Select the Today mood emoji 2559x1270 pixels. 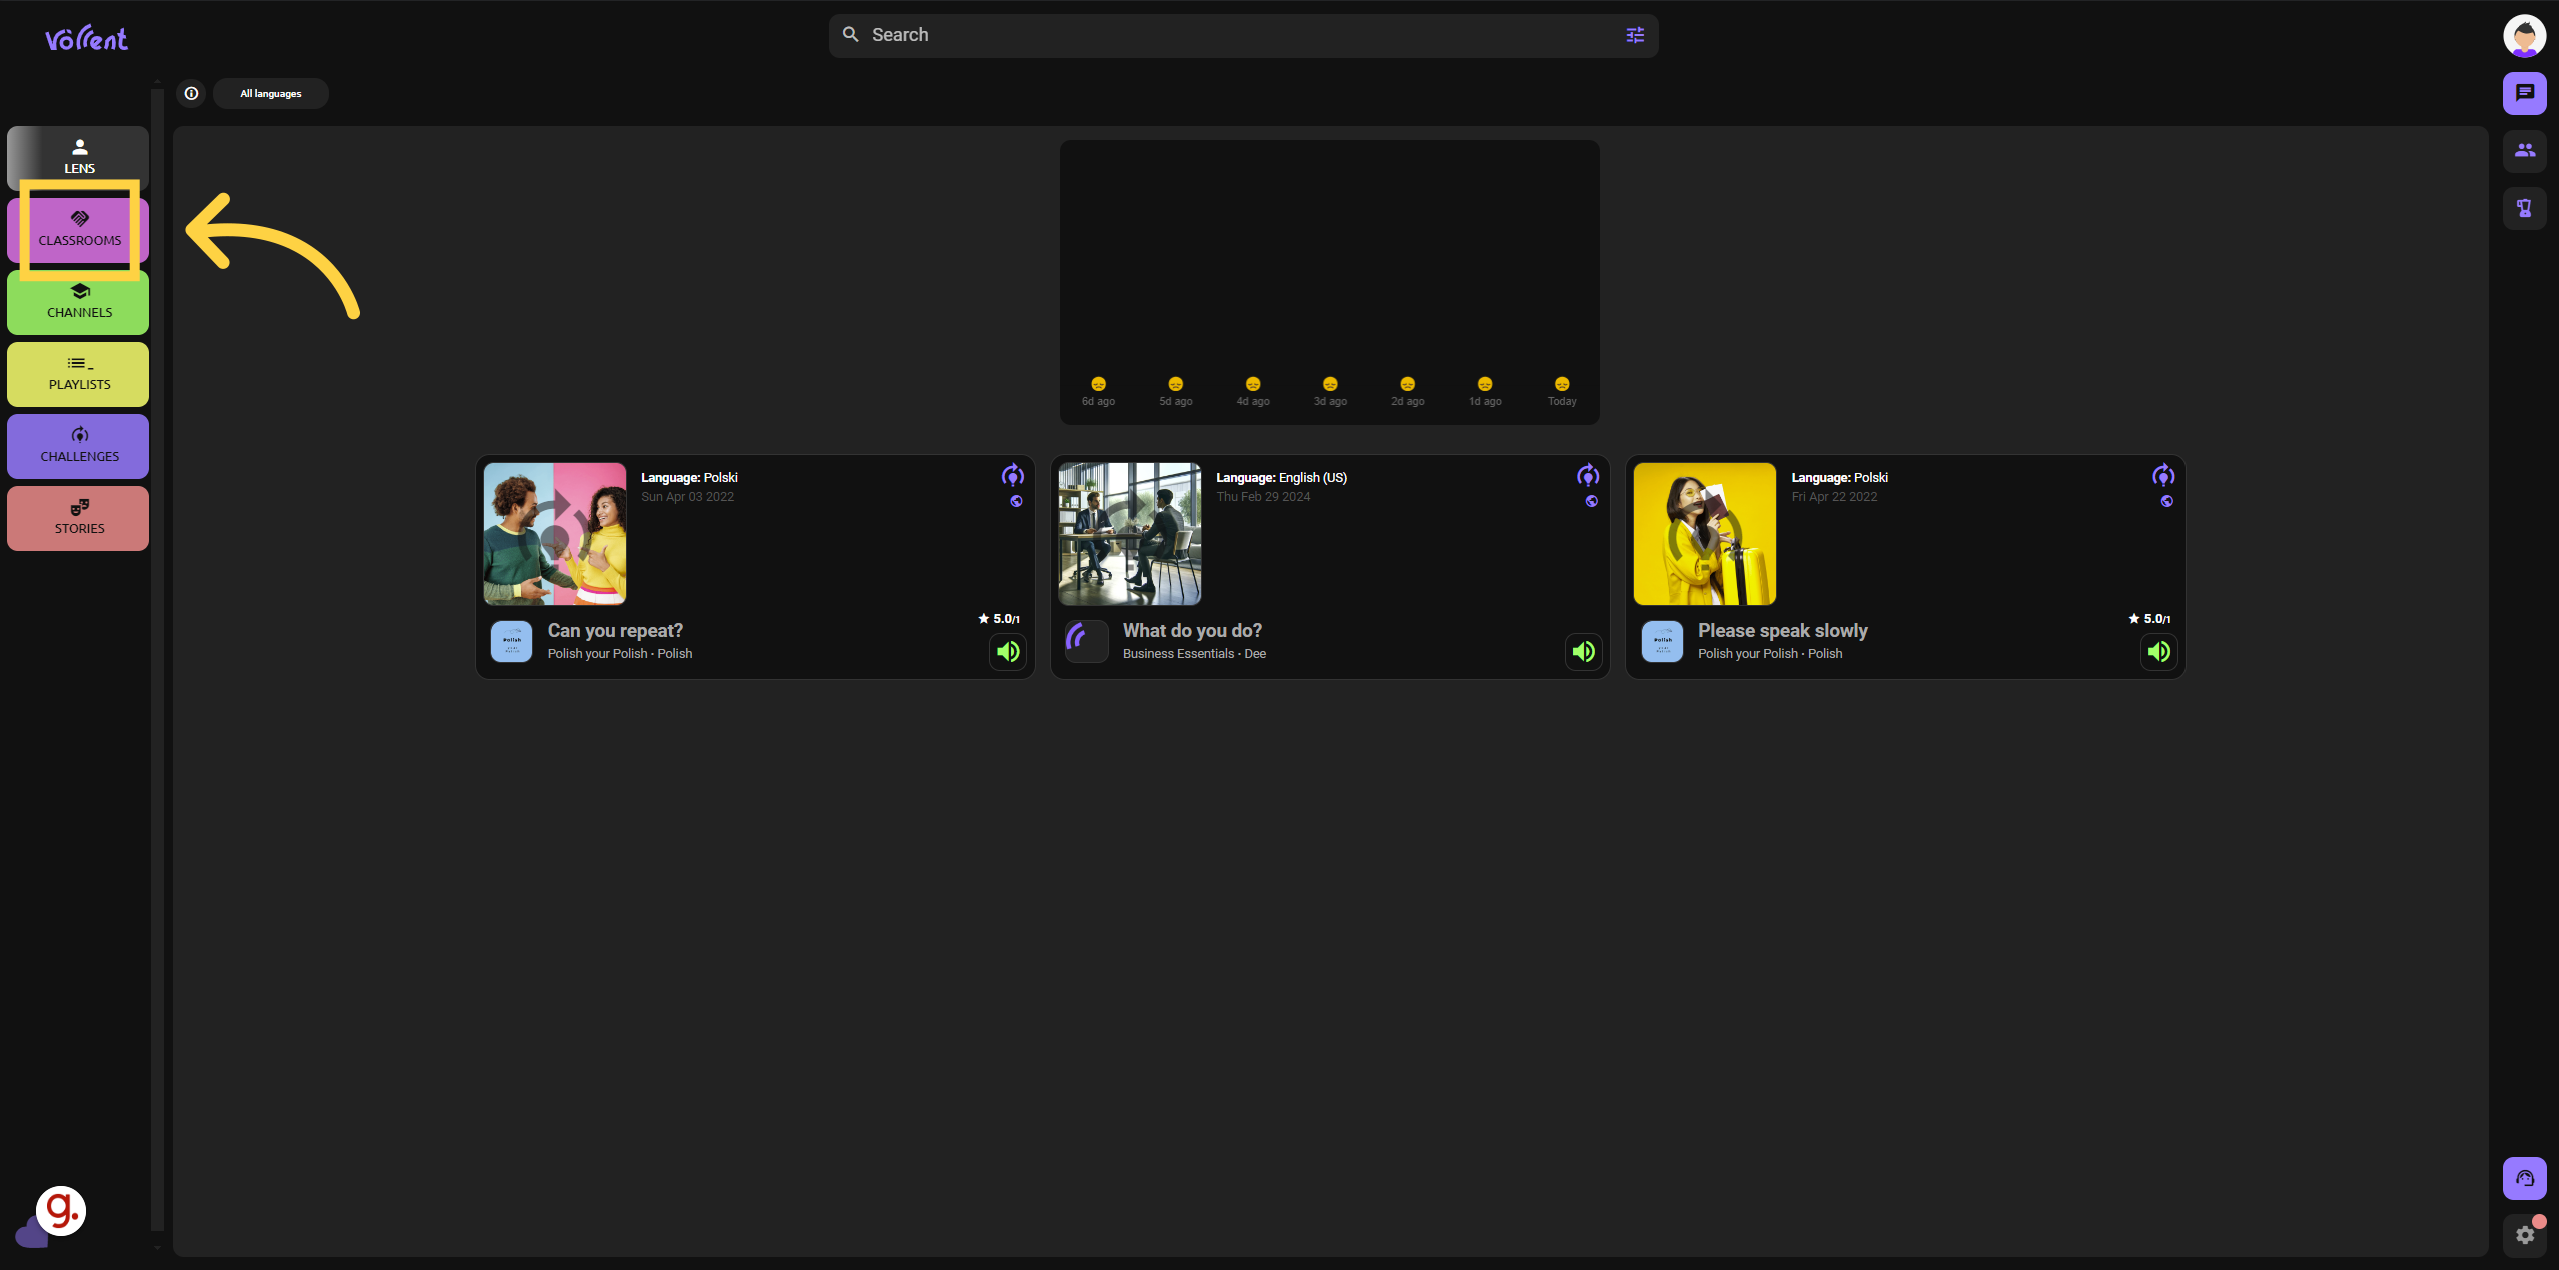tap(1562, 384)
